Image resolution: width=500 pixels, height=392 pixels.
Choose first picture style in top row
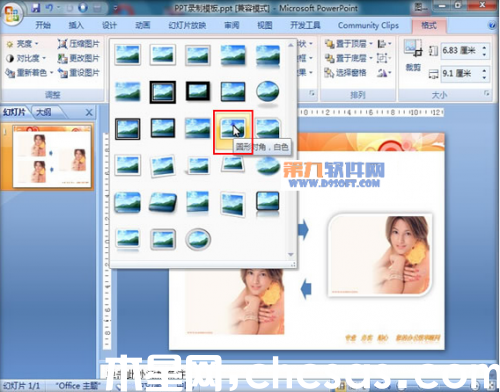tap(128, 55)
